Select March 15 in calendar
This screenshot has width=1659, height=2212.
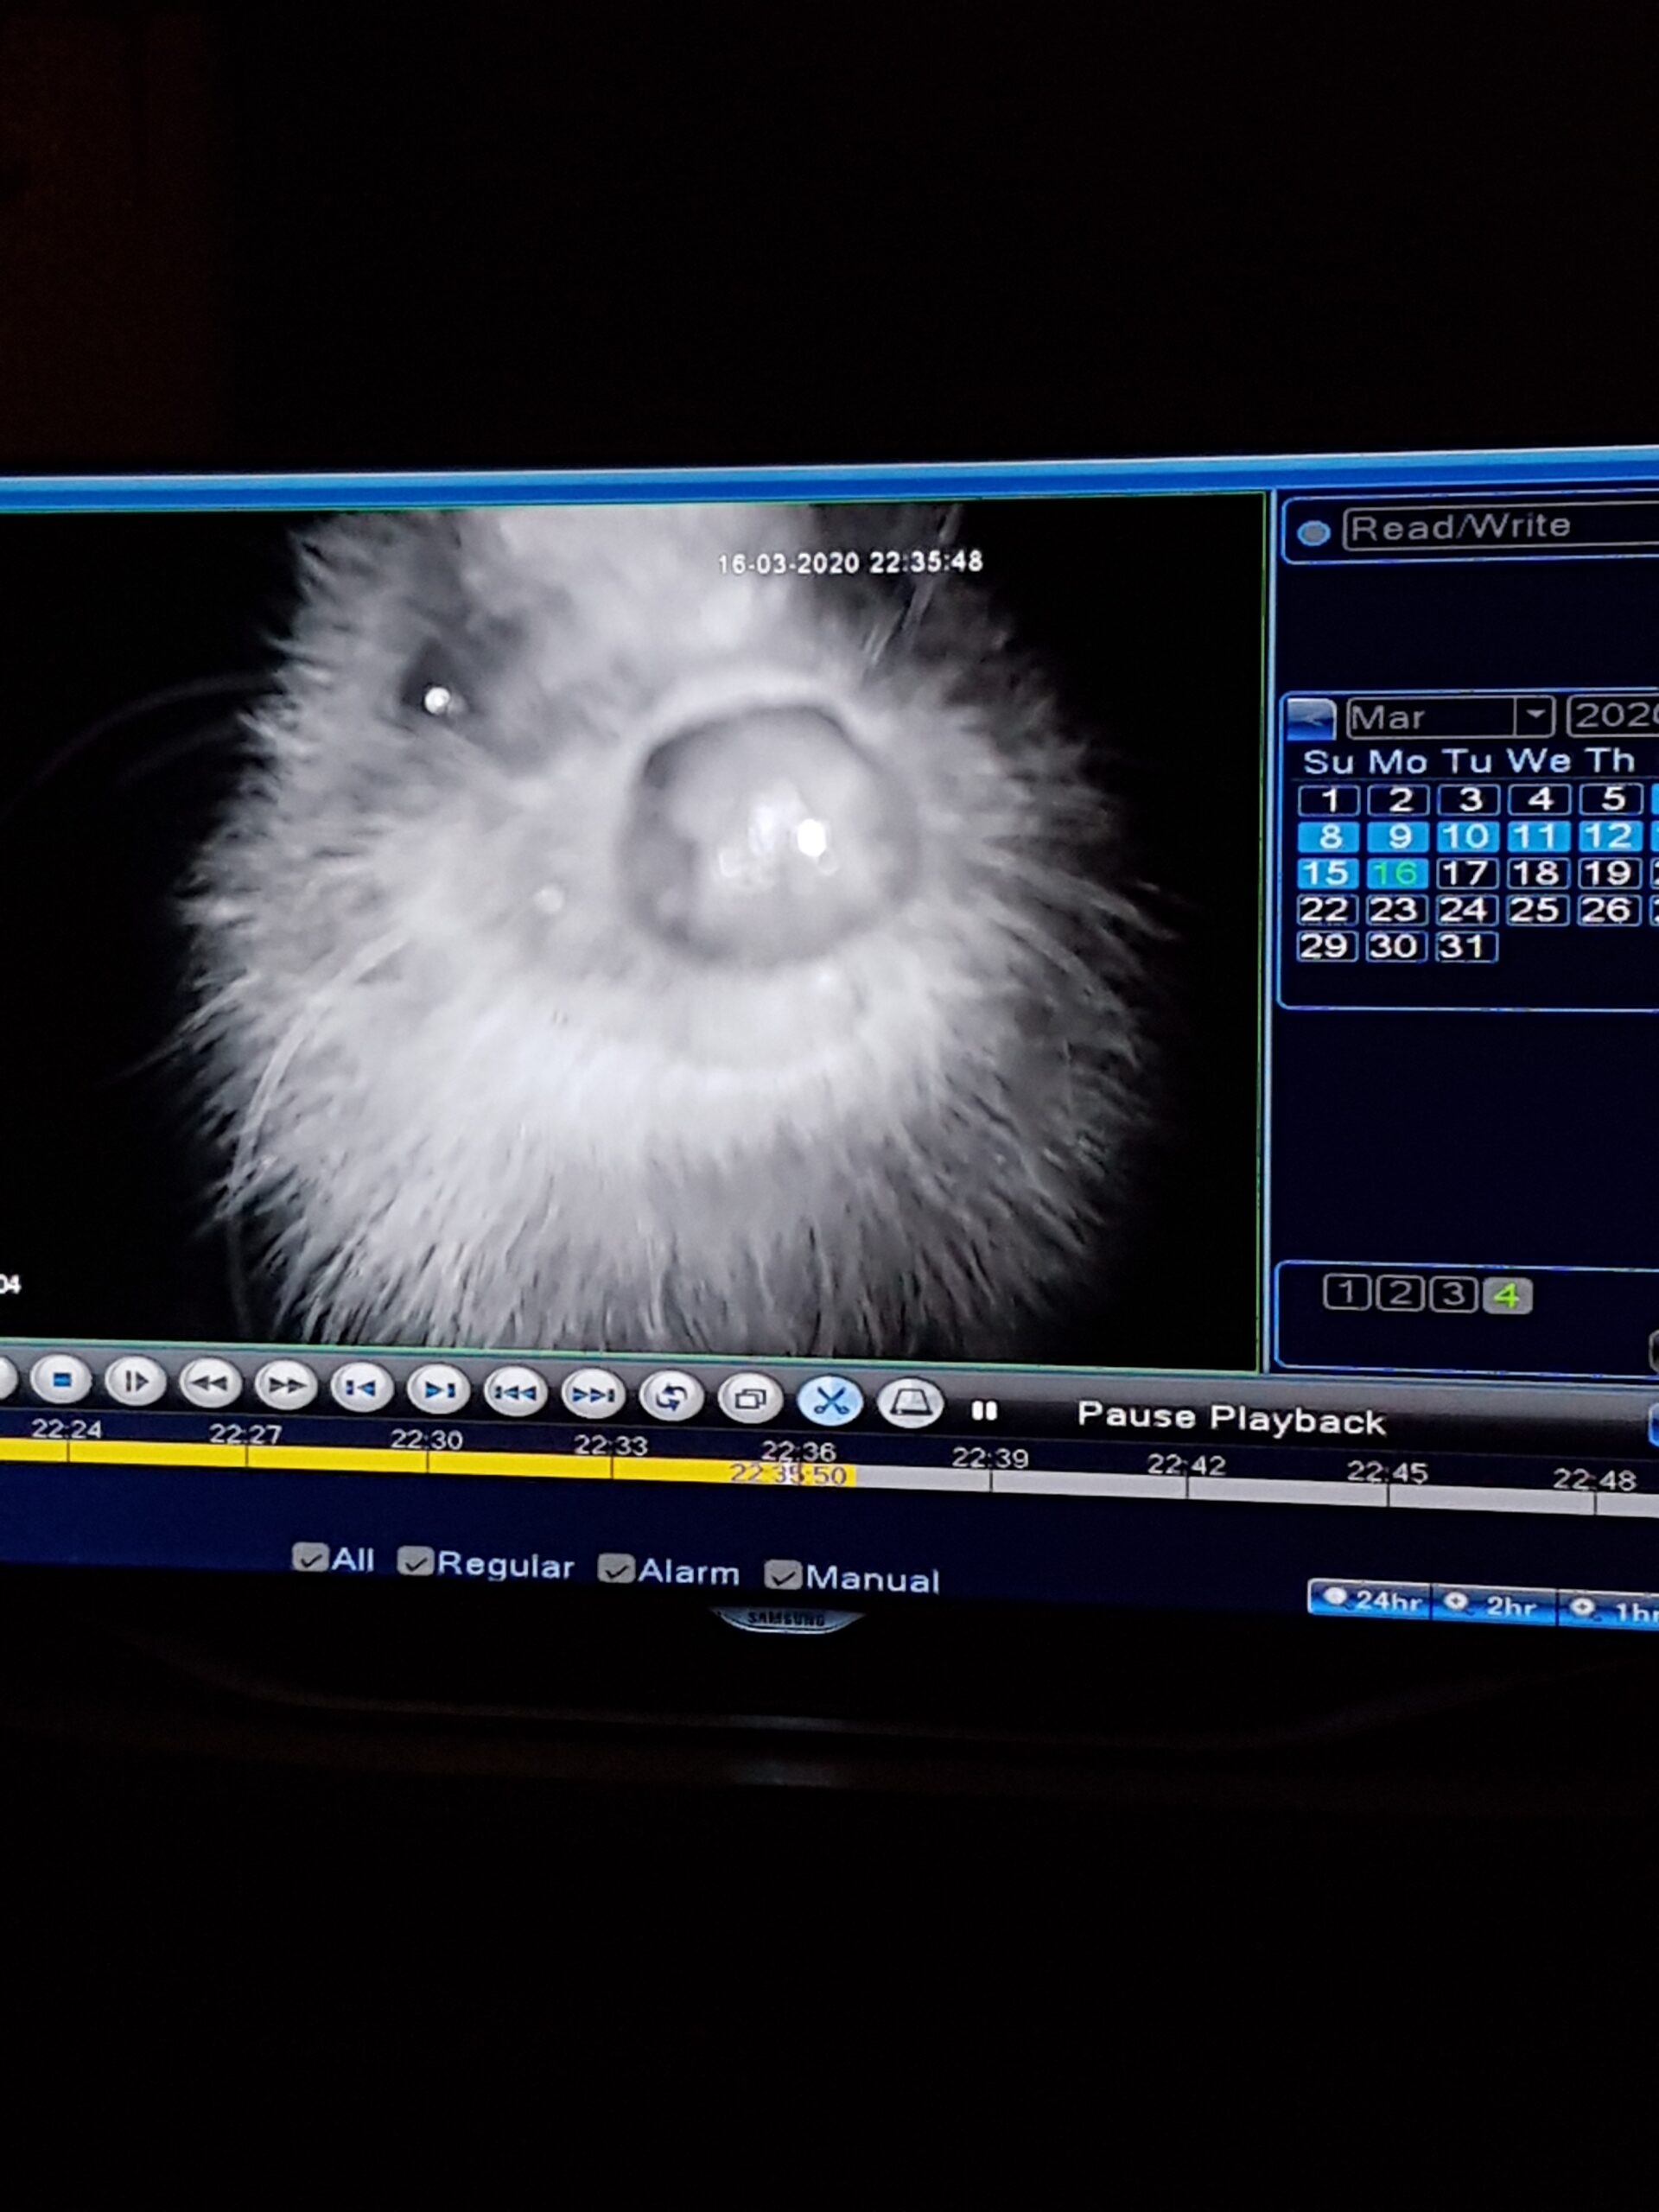click(x=1327, y=873)
